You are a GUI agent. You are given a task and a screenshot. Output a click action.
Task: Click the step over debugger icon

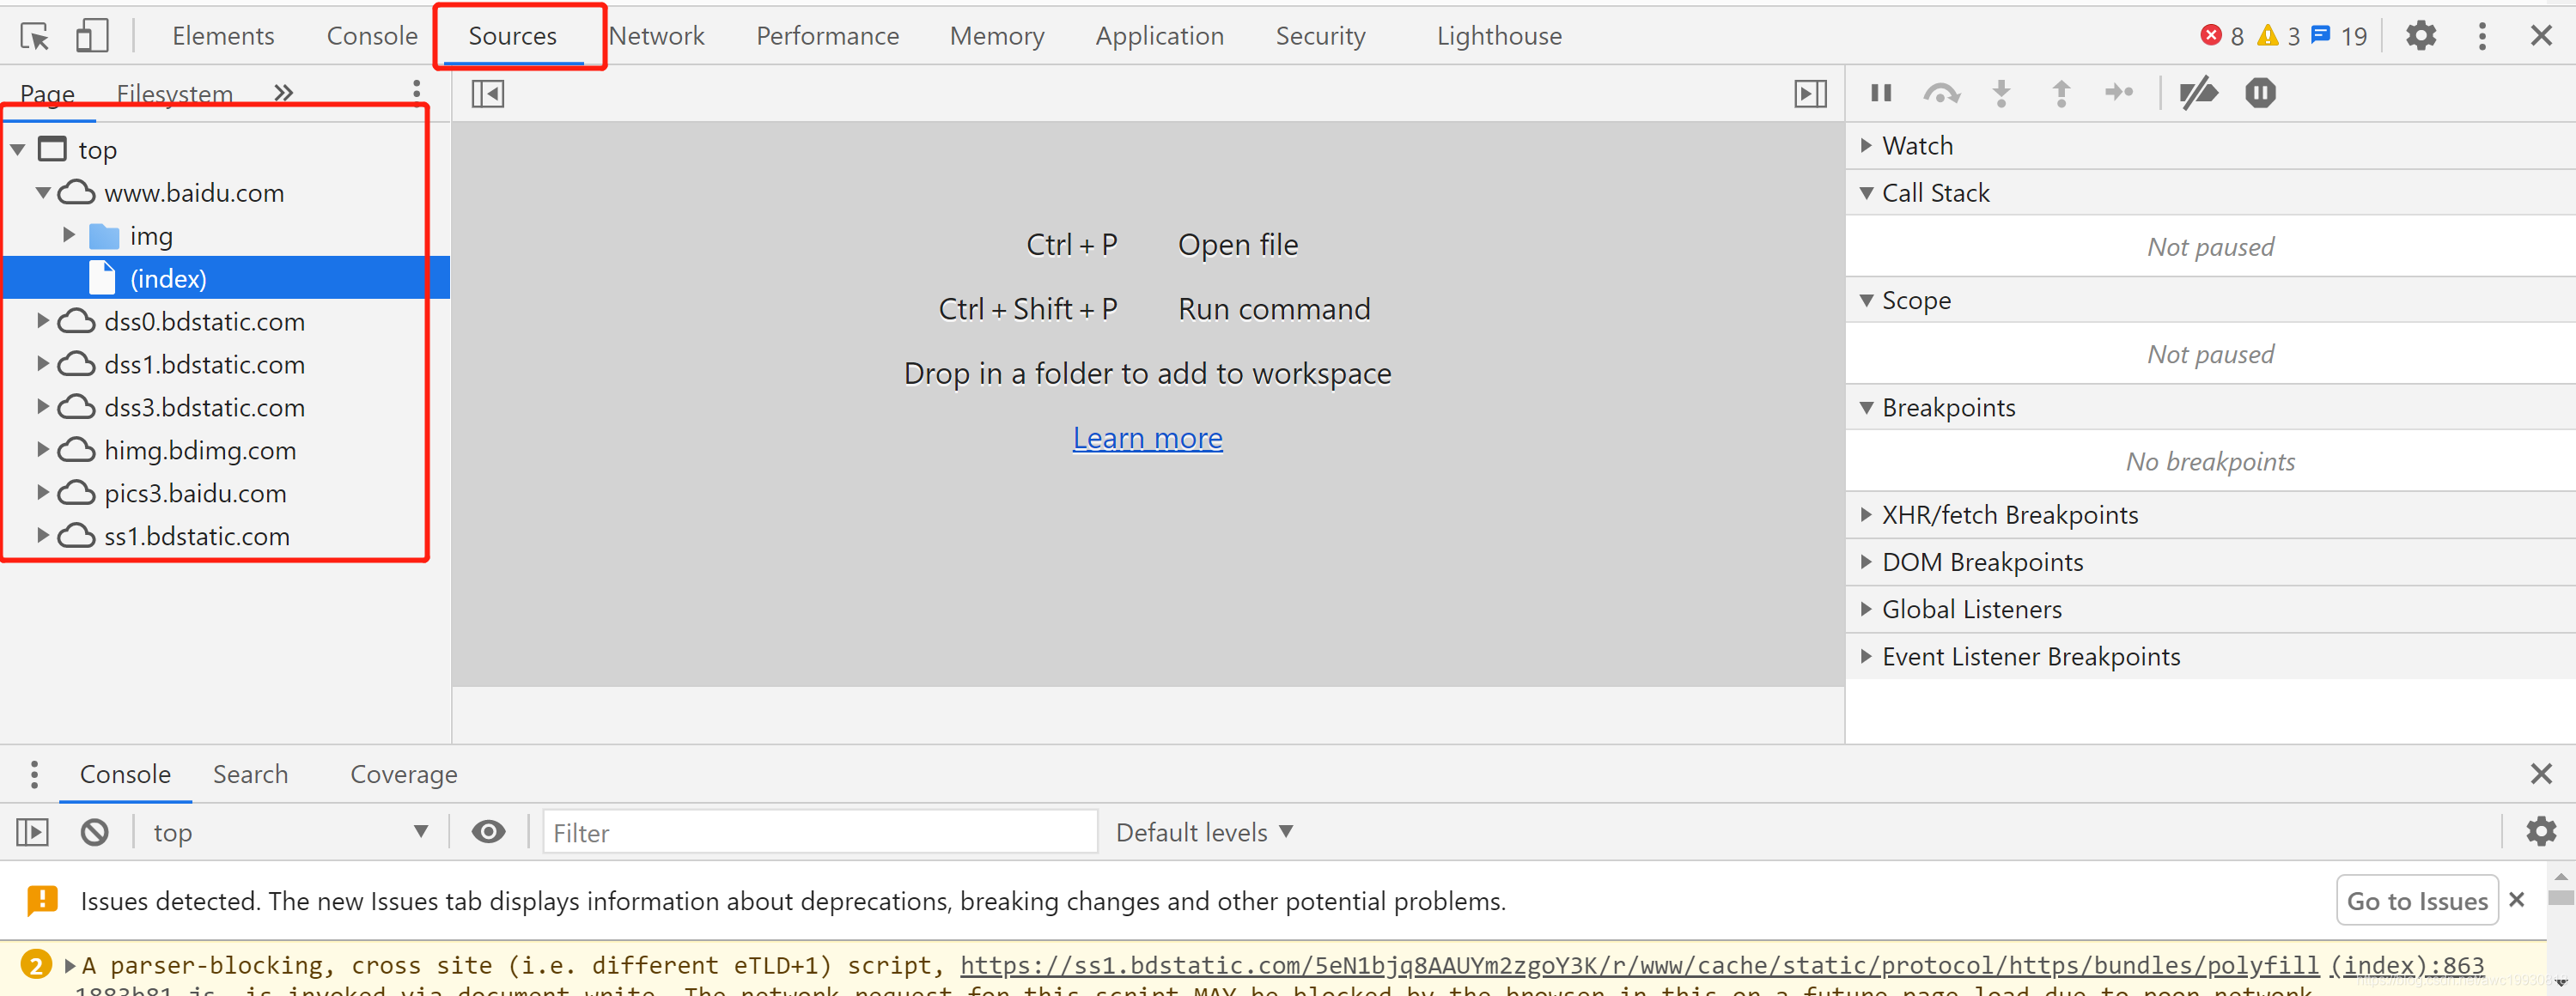pos(1941,94)
